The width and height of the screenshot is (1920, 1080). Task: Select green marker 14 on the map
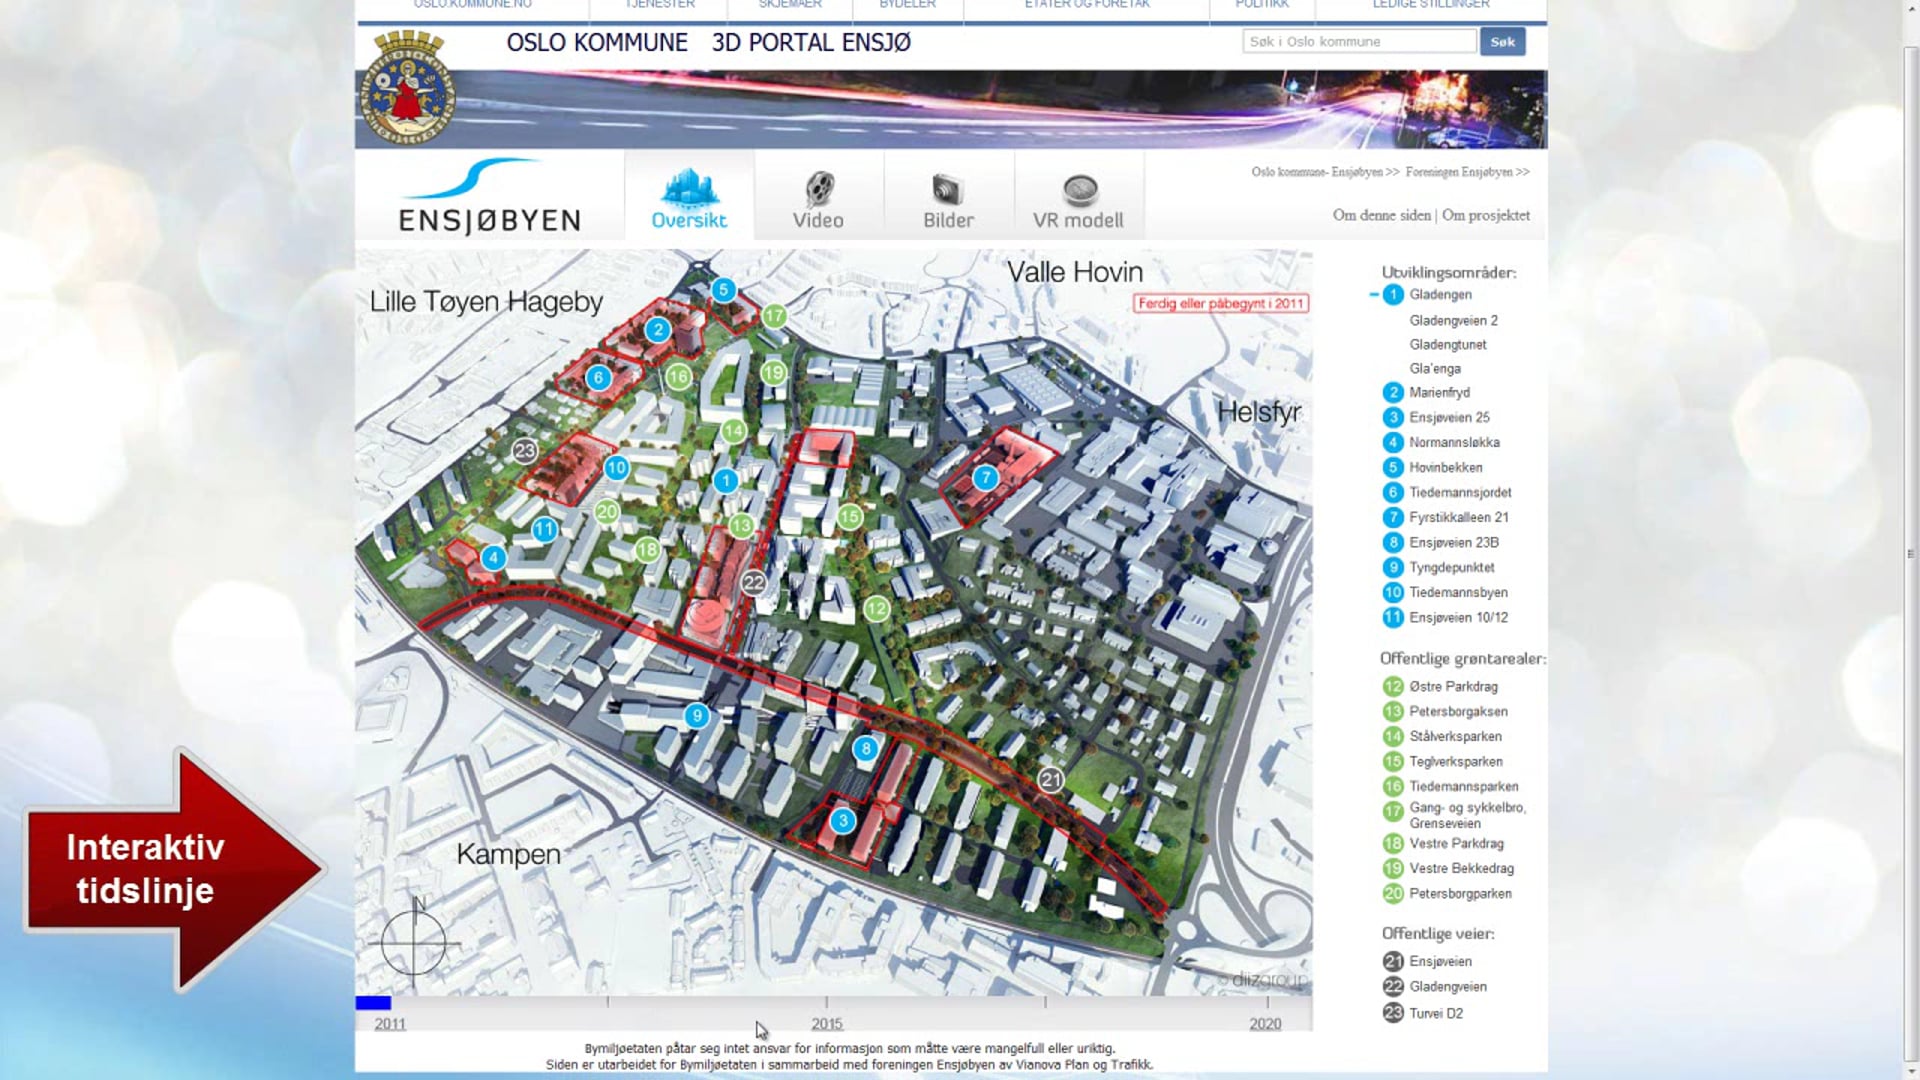[x=733, y=431]
